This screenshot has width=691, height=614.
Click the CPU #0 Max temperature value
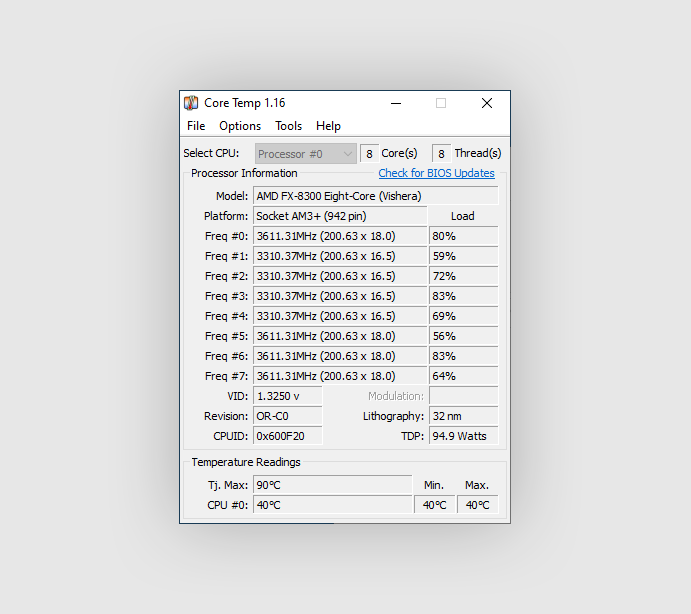click(x=477, y=505)
